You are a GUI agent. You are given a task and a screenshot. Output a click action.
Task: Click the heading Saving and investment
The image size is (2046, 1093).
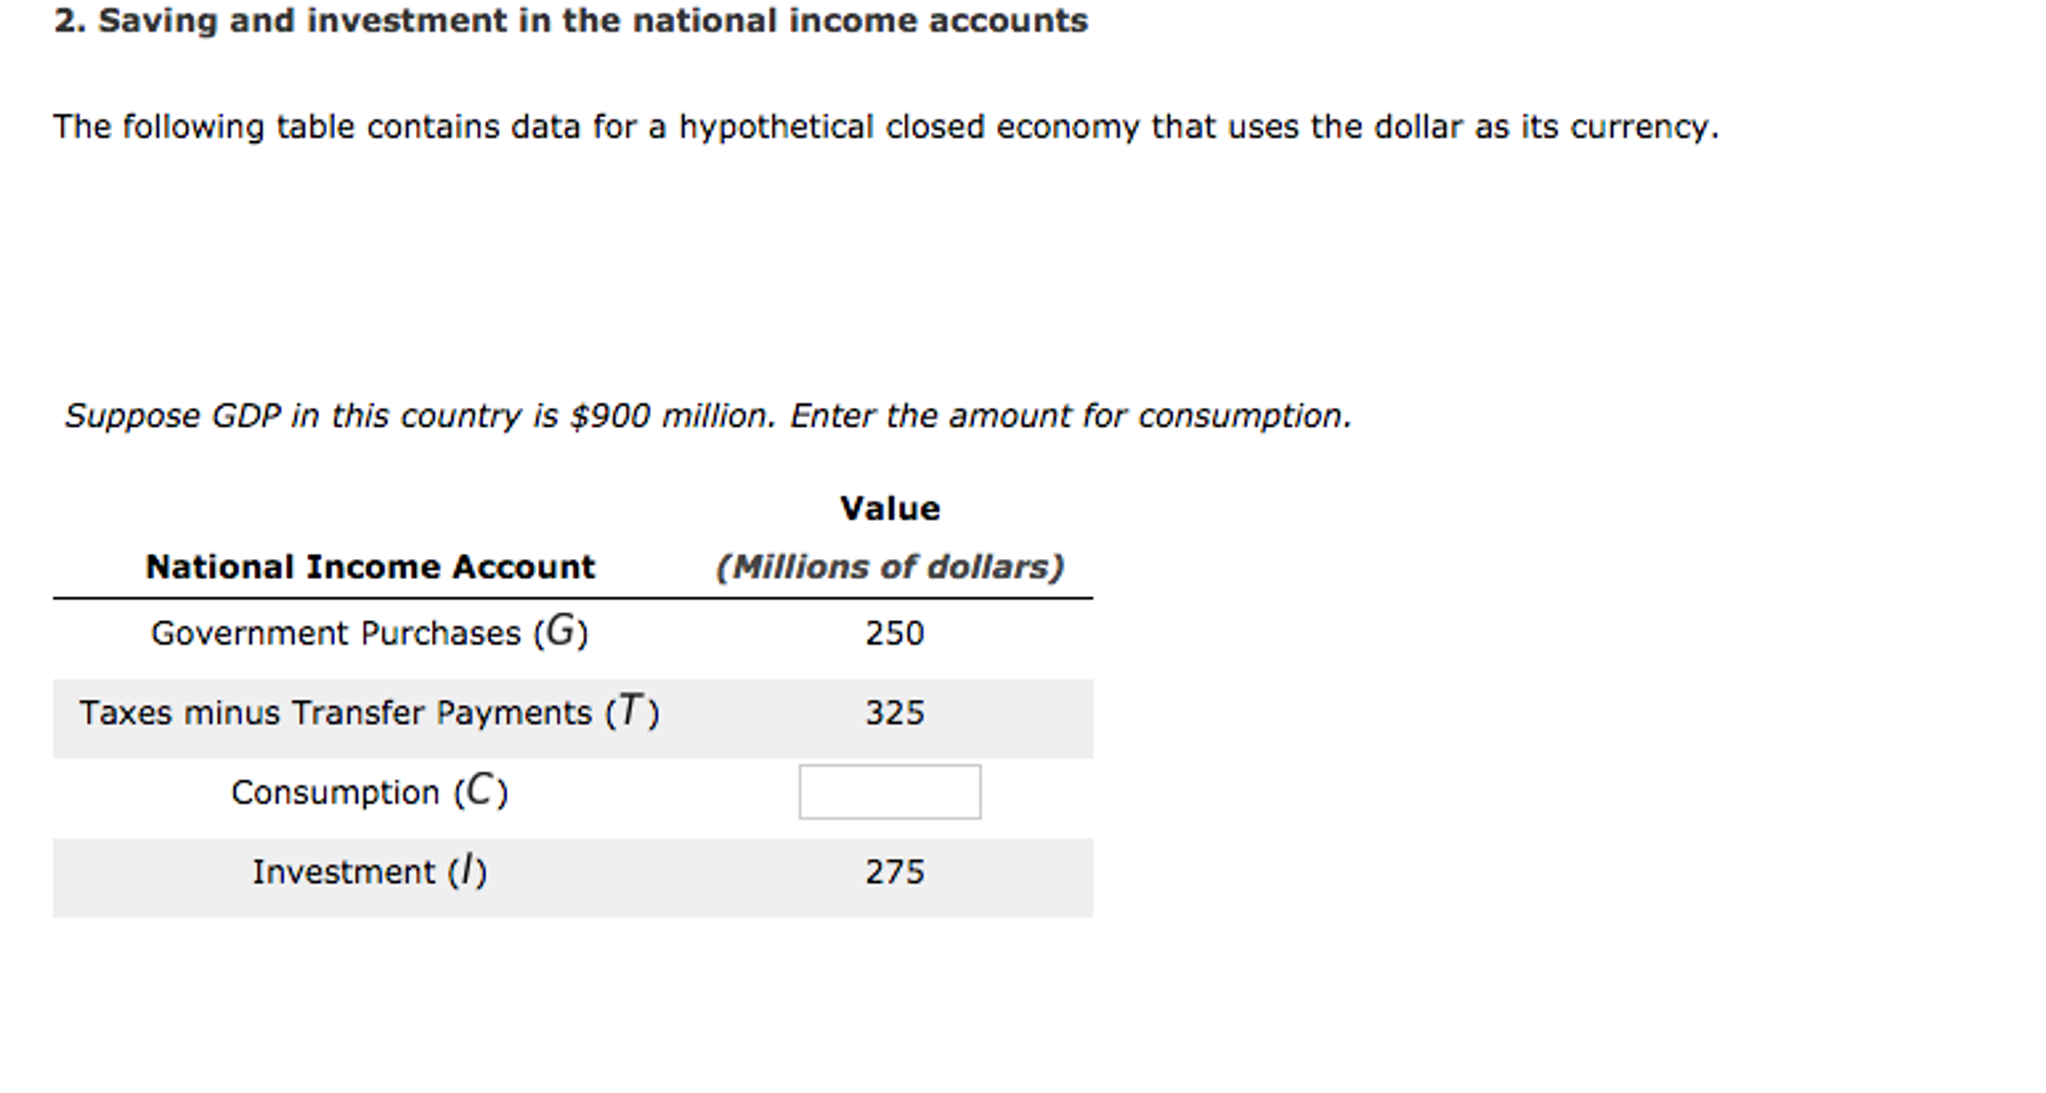(568, 20)
